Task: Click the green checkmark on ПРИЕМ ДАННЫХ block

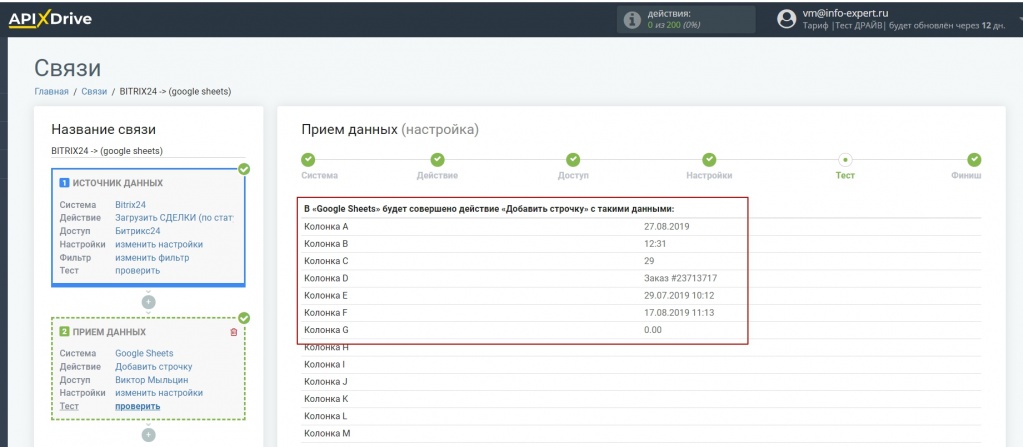Action: coord(244,318)
